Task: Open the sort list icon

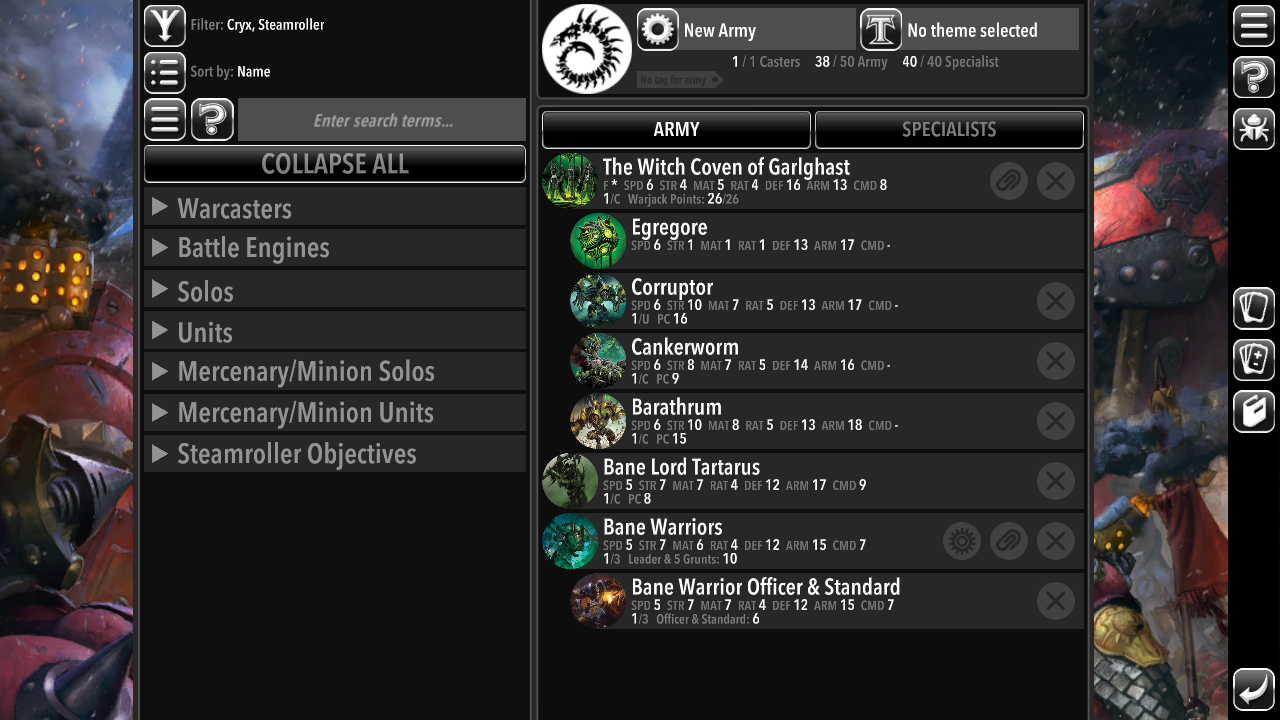Action: (x=165, y=73)
